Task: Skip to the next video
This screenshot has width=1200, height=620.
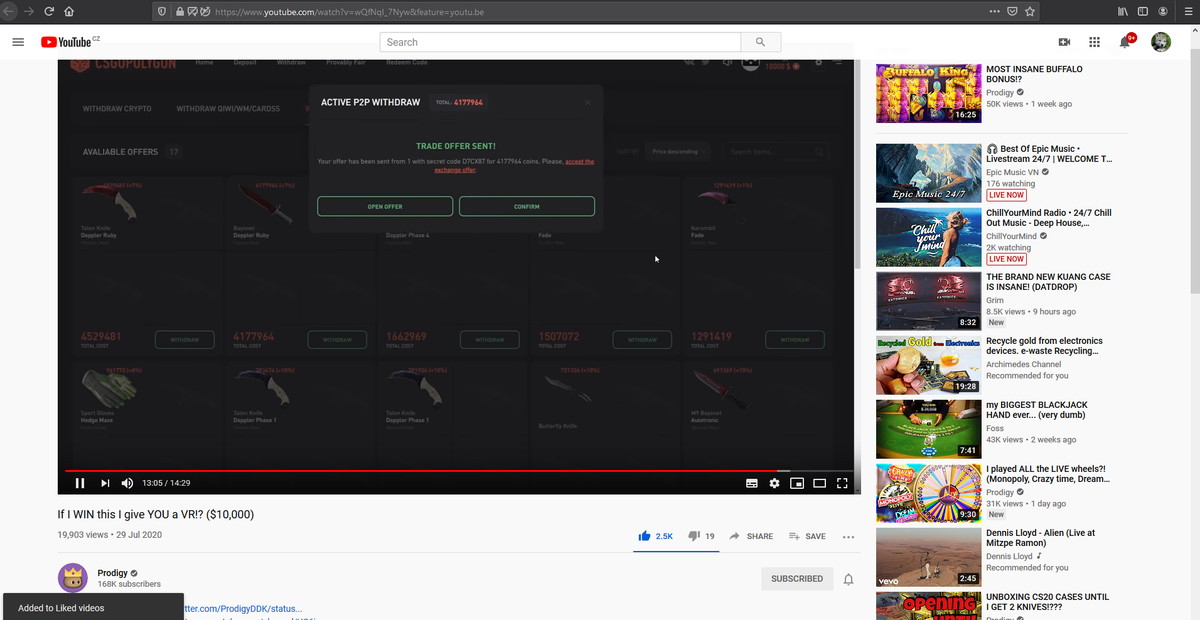Action: click(105, 483)
